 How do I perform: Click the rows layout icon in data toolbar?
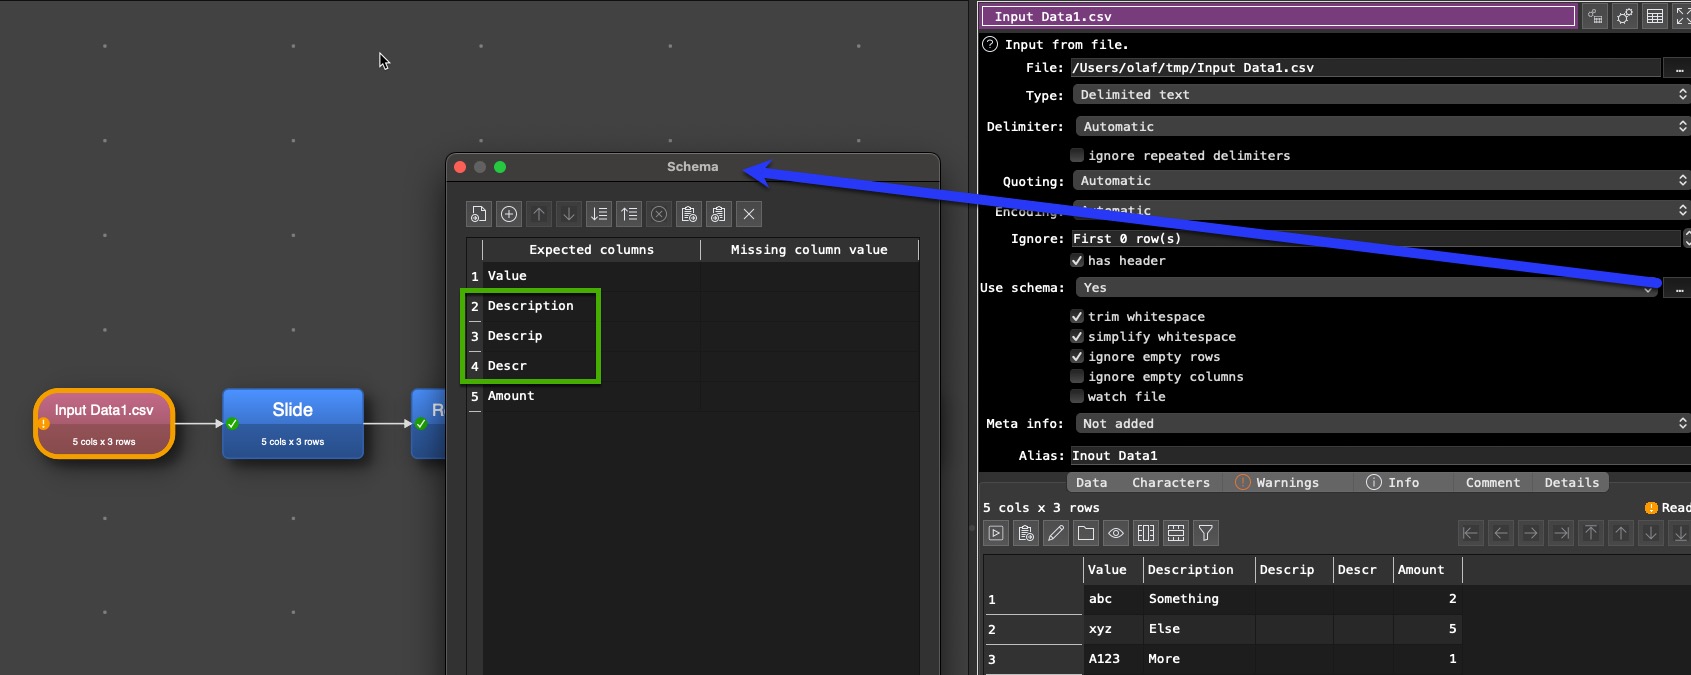[1176, 534]
